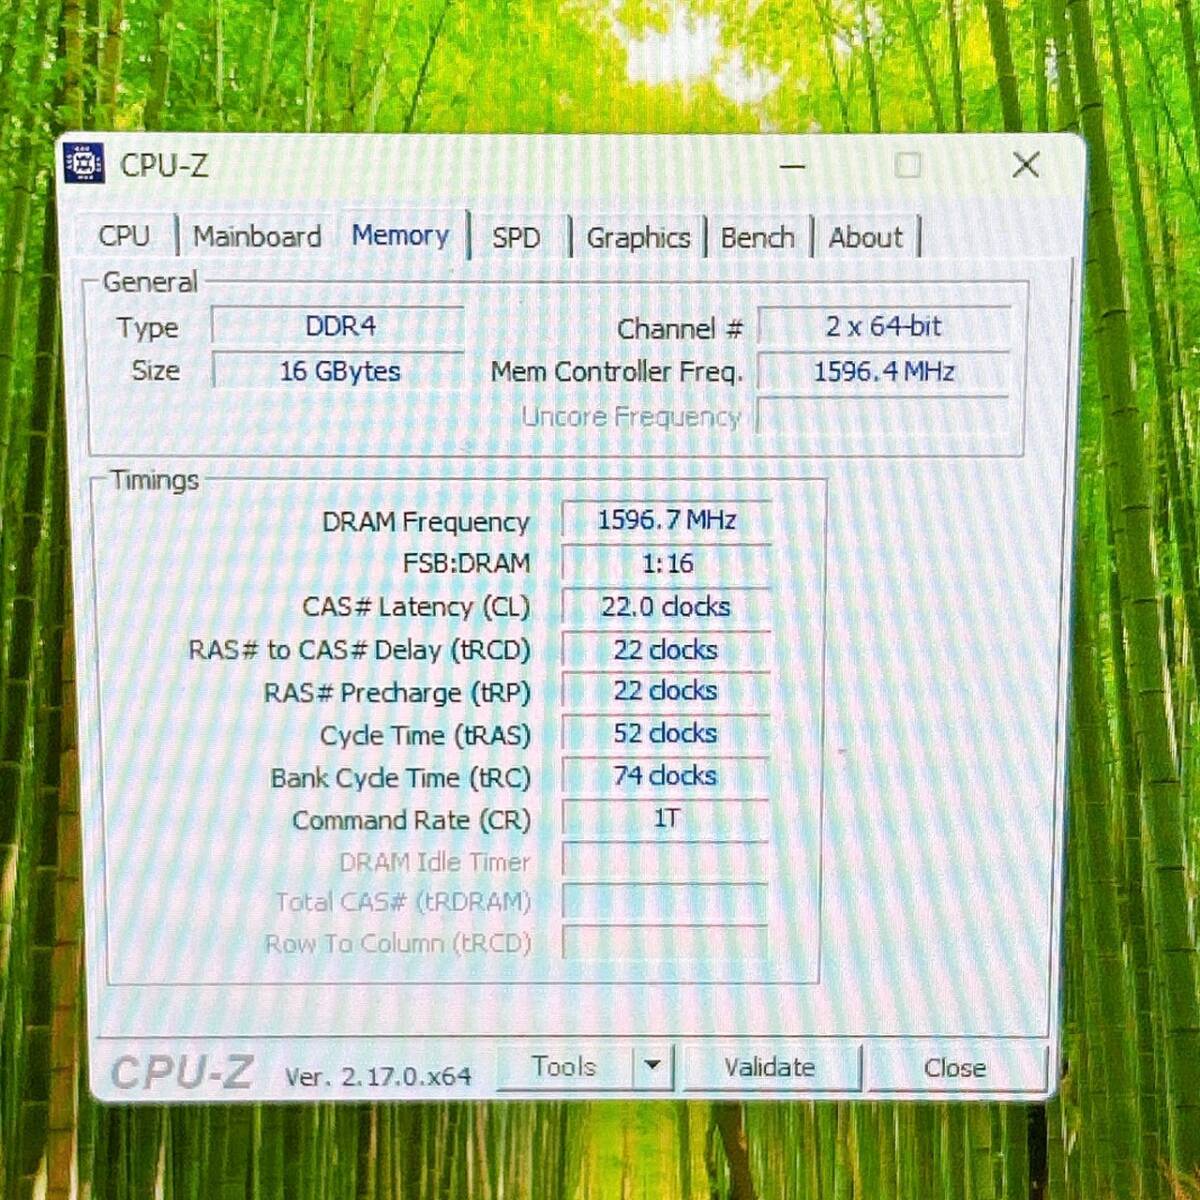The height and width of the screenshot is (1200, 1200).
Task: Click the CAS# Latency (CL) label
Action: (x=416, y=607)
